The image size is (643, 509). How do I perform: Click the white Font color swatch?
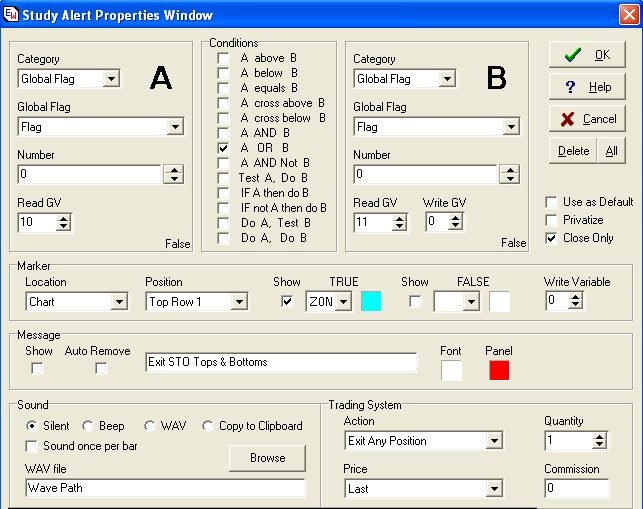tap(452, 370)
